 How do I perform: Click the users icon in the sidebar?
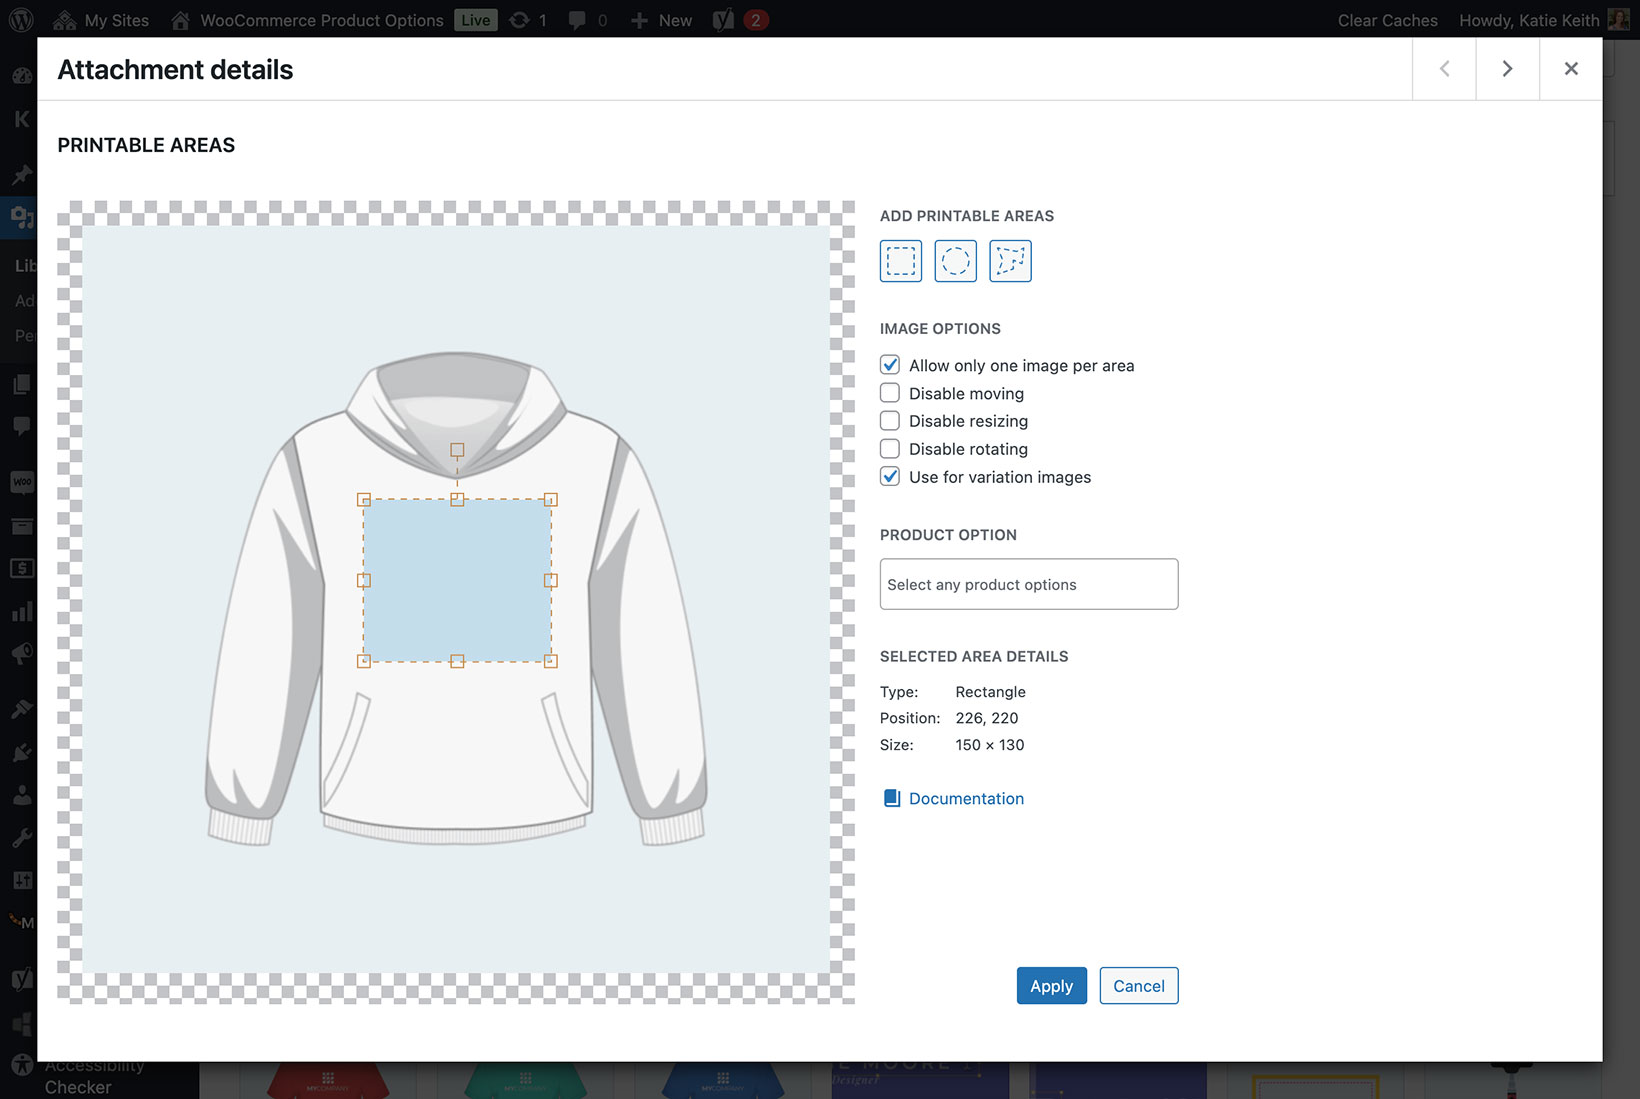(x=20, y=794)
